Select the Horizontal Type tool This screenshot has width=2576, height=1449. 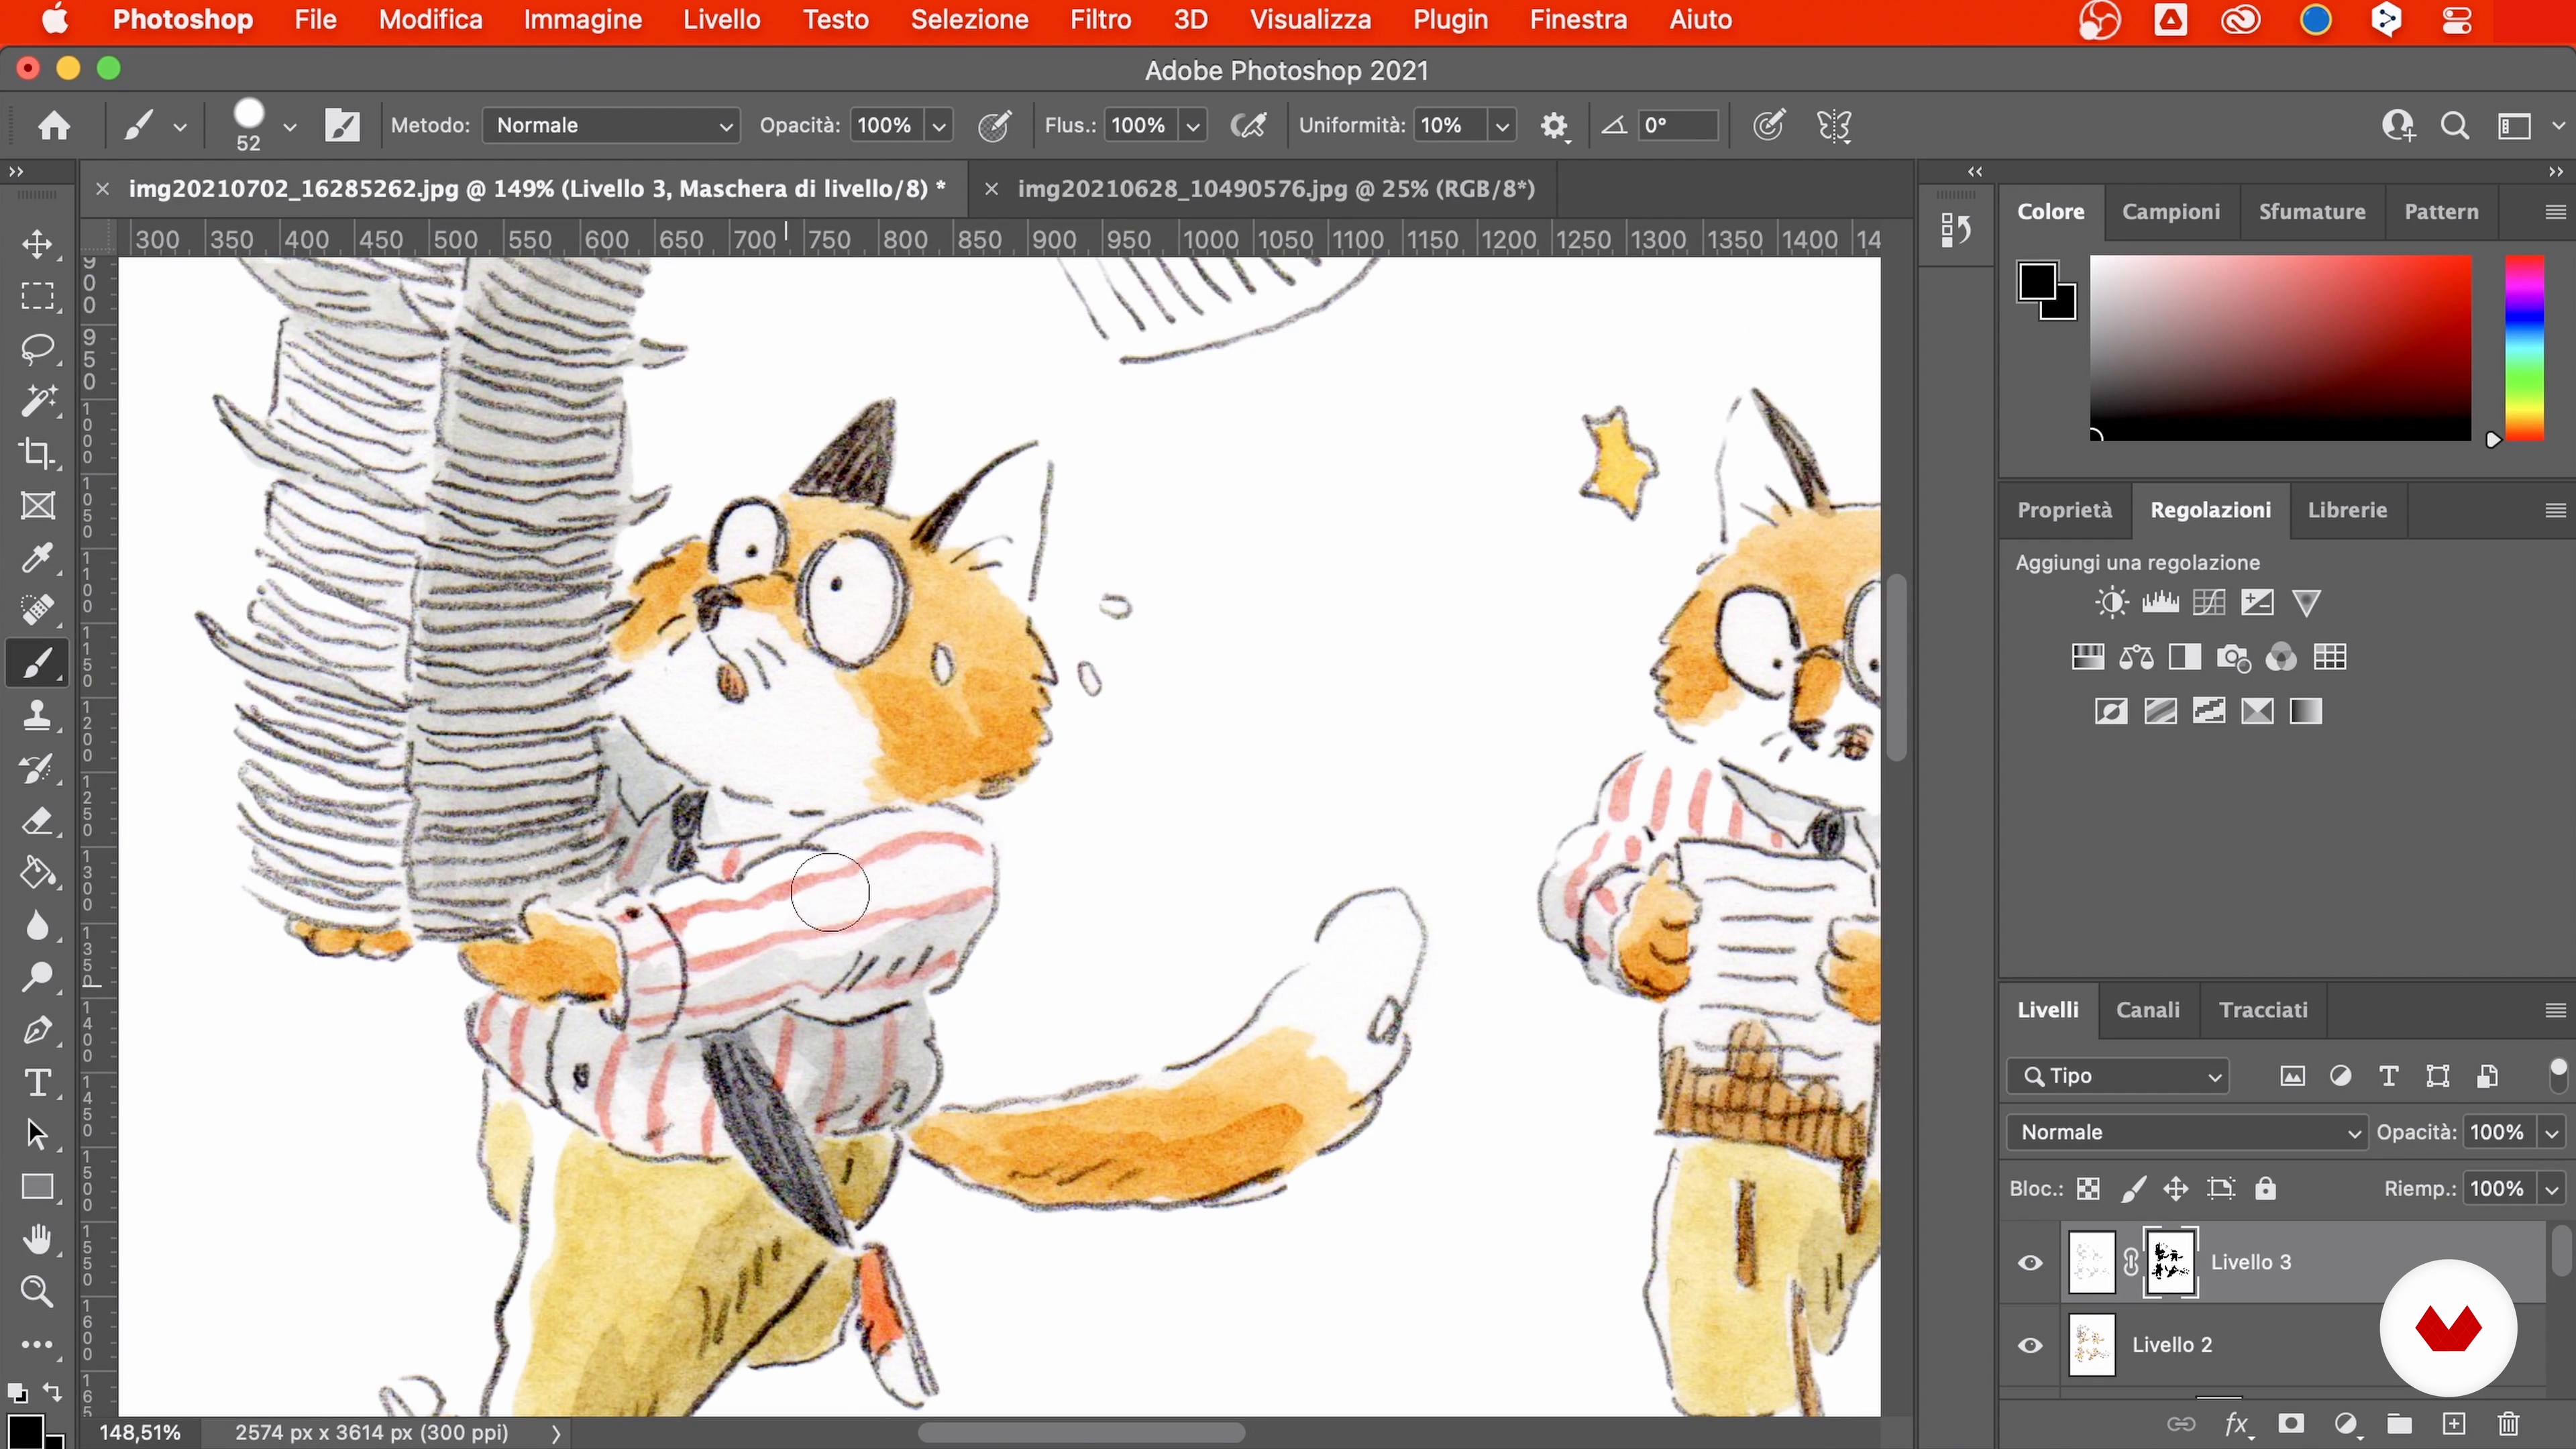[x=38, y=1083]
